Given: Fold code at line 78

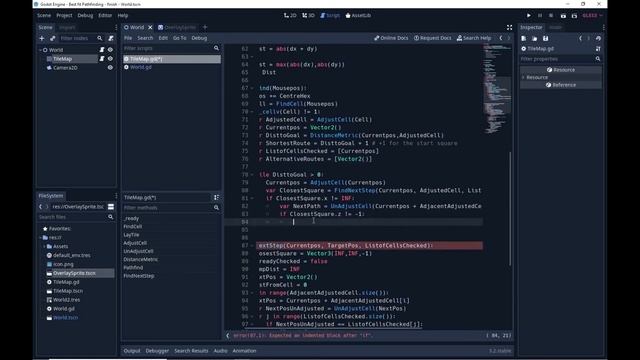Looking at the screenshot, I should (x=252, y=175).
